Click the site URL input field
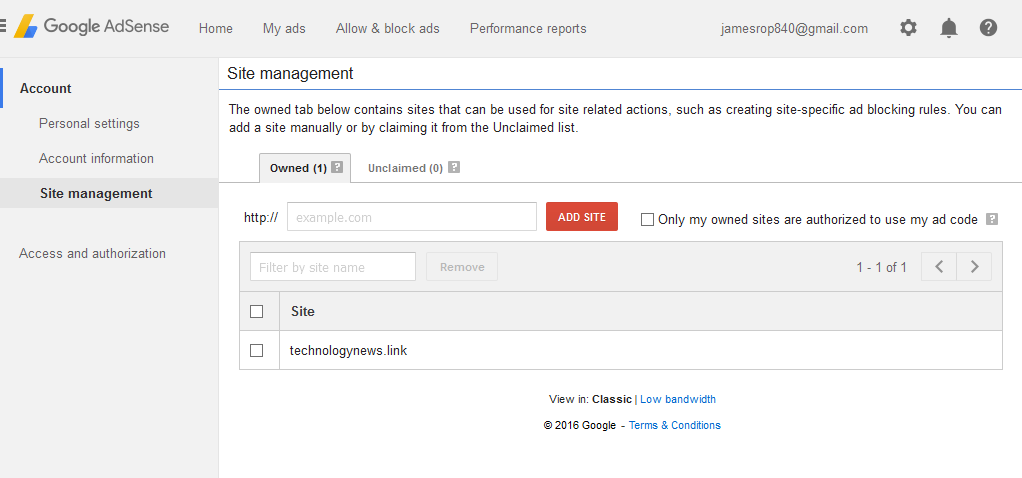Screen dimensions: 1022x478 pyautogui.click(x=411, y=217)
